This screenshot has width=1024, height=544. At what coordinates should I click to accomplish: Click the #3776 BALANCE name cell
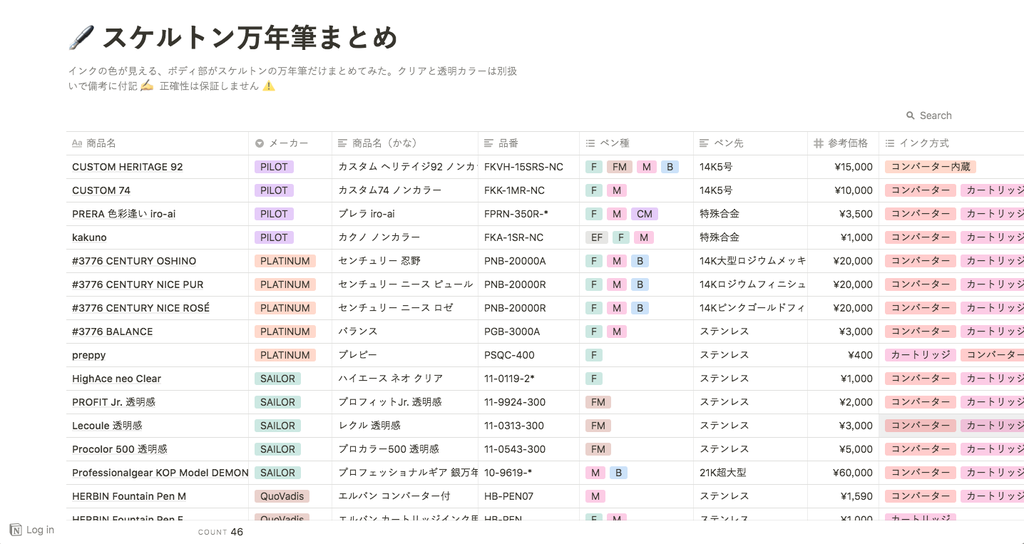(157, 331)
